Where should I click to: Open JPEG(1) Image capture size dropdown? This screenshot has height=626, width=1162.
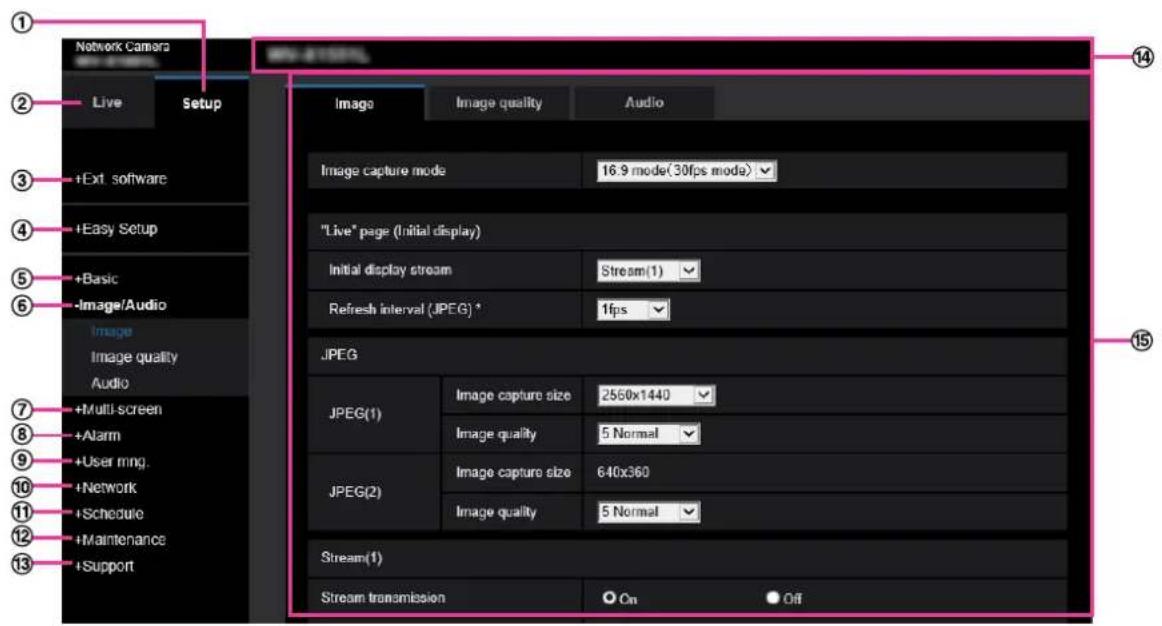pyautogui.click(x=656, y=395)
